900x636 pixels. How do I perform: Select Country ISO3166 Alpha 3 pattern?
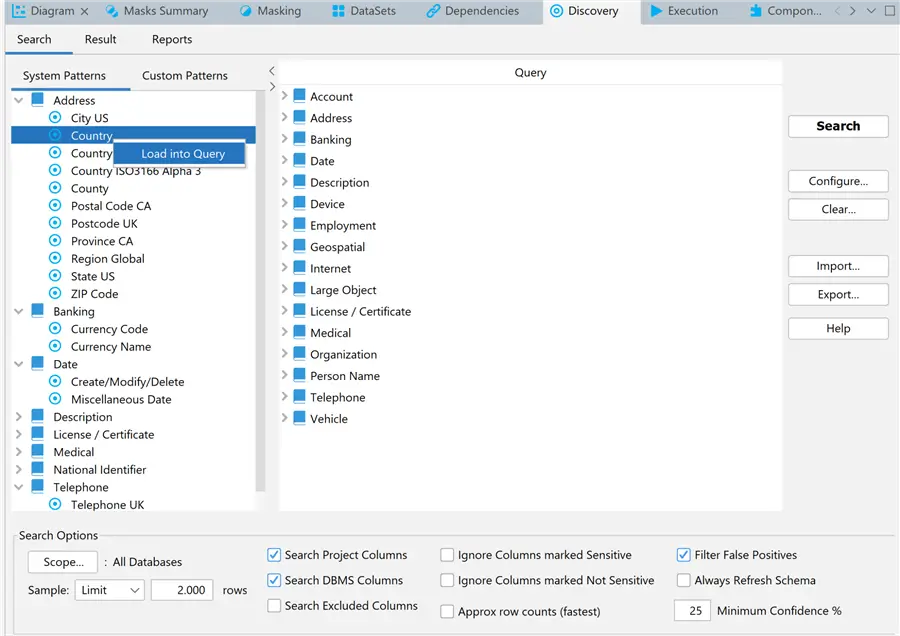tap(135, 170)
